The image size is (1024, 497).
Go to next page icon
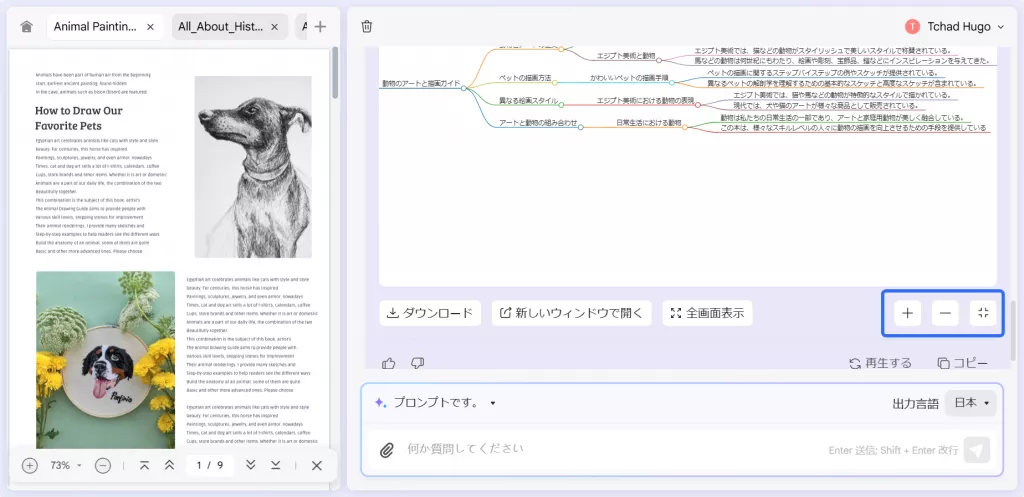coord(250,466)
